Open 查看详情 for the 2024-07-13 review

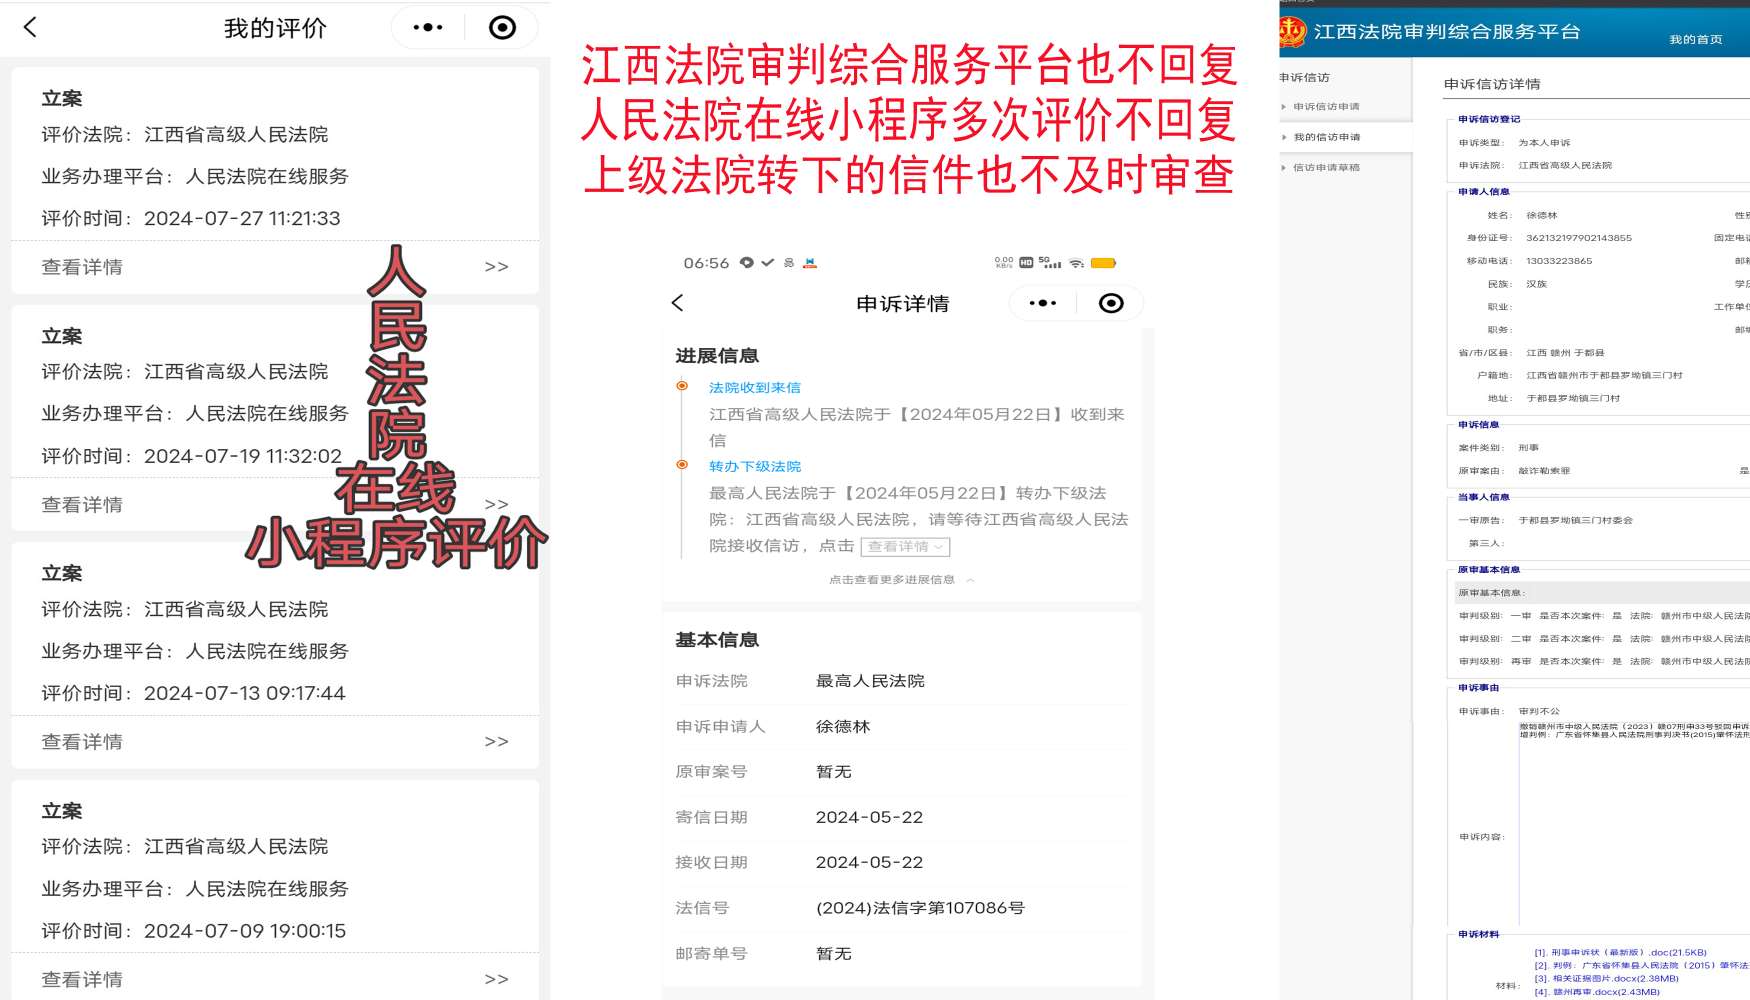coord(275,742)
